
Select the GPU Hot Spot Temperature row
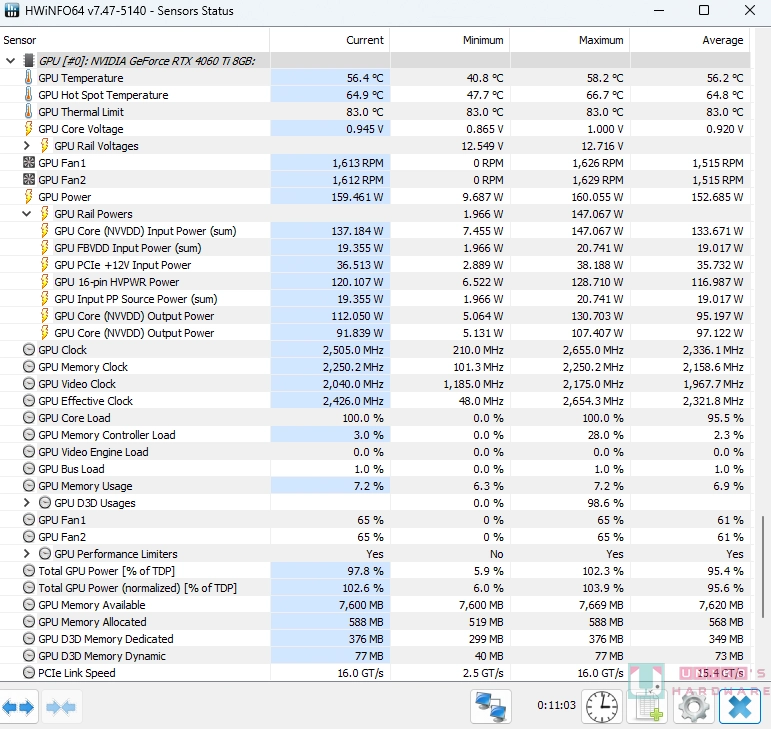tap(376, 95)
